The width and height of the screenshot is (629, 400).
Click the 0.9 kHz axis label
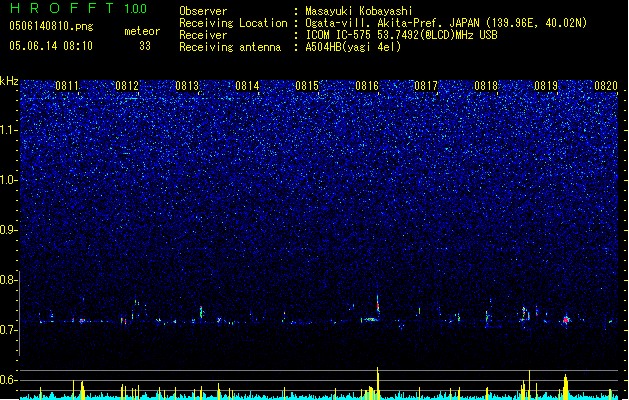(9, 230)
